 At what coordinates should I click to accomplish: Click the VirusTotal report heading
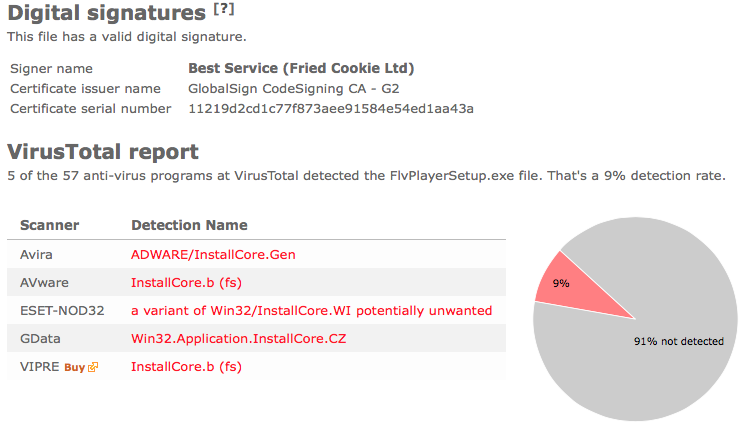click(102, 152)
